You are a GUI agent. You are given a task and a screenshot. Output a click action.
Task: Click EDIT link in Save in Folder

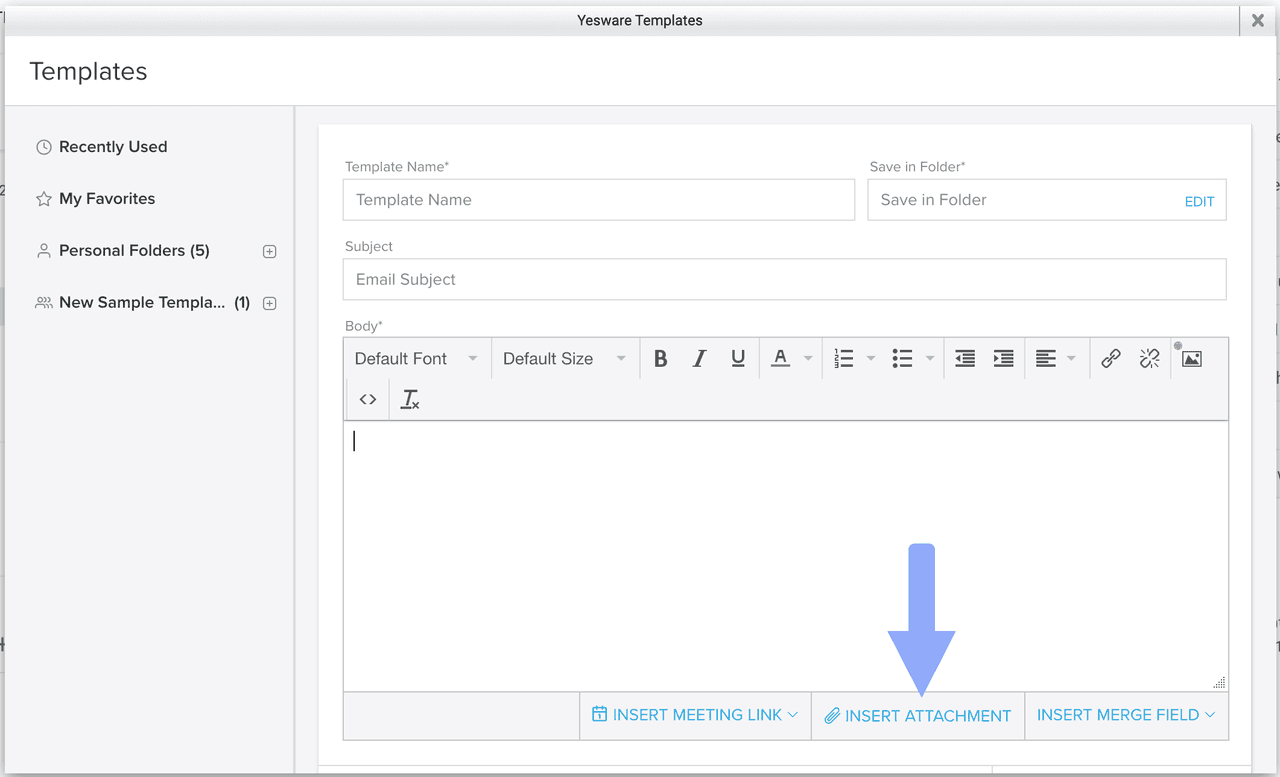(1199, 201)
